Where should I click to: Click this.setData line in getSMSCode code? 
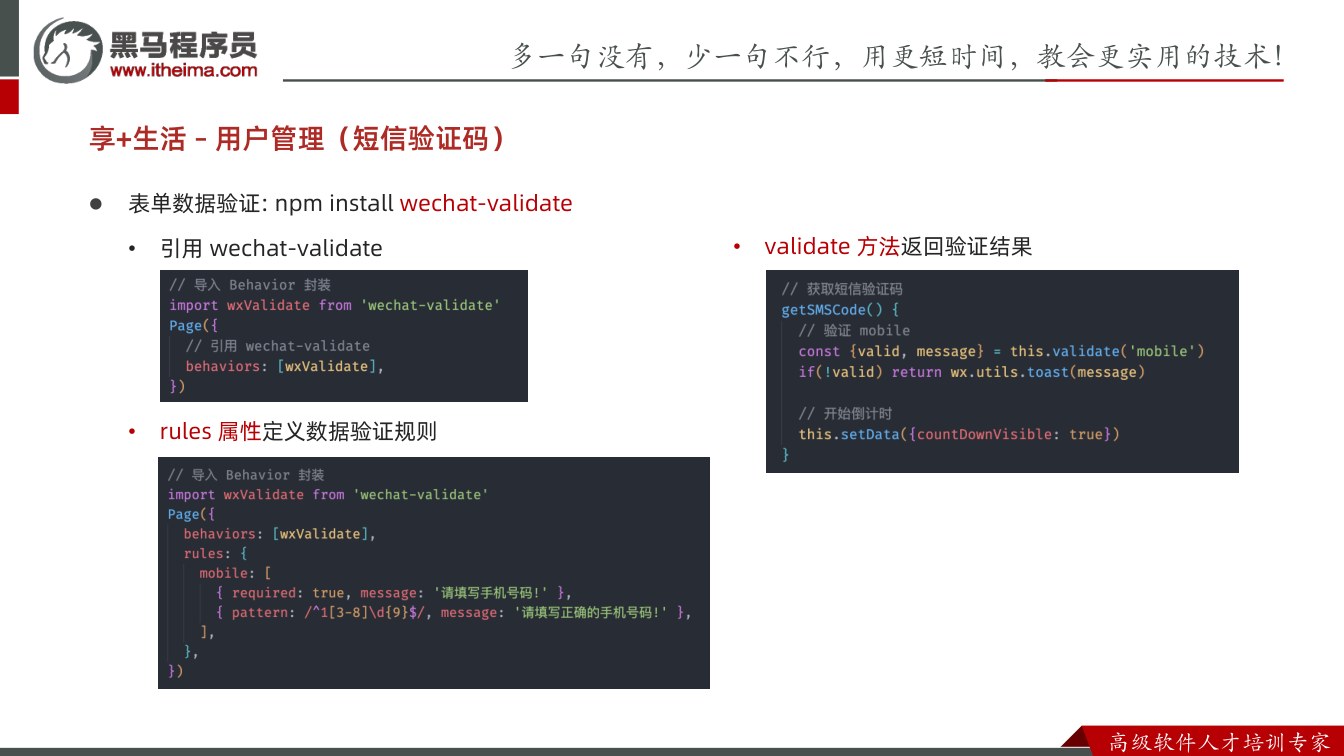[959, 434]
